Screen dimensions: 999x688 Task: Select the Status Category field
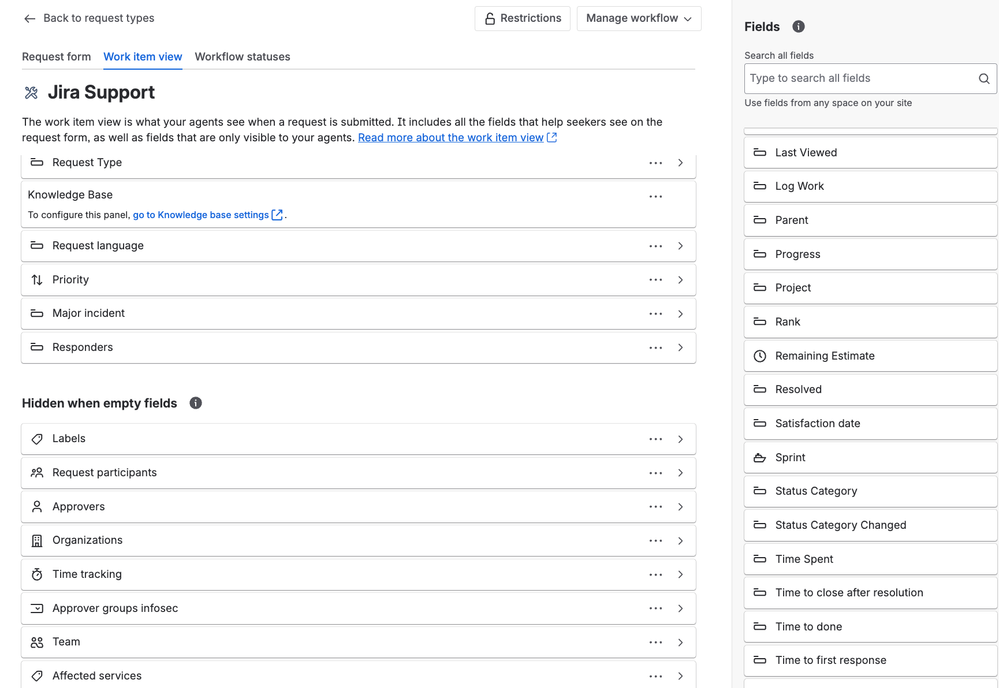point(870,491)
